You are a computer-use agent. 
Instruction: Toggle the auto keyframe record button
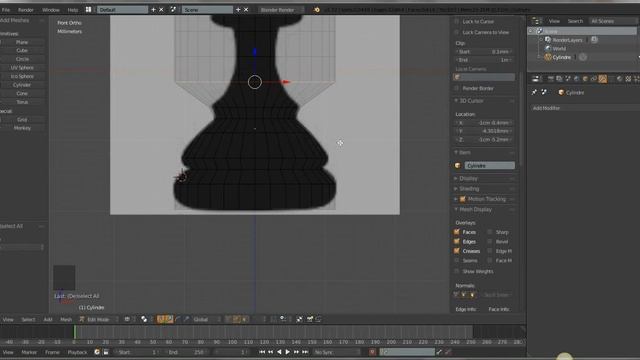(x=372, y=352)
